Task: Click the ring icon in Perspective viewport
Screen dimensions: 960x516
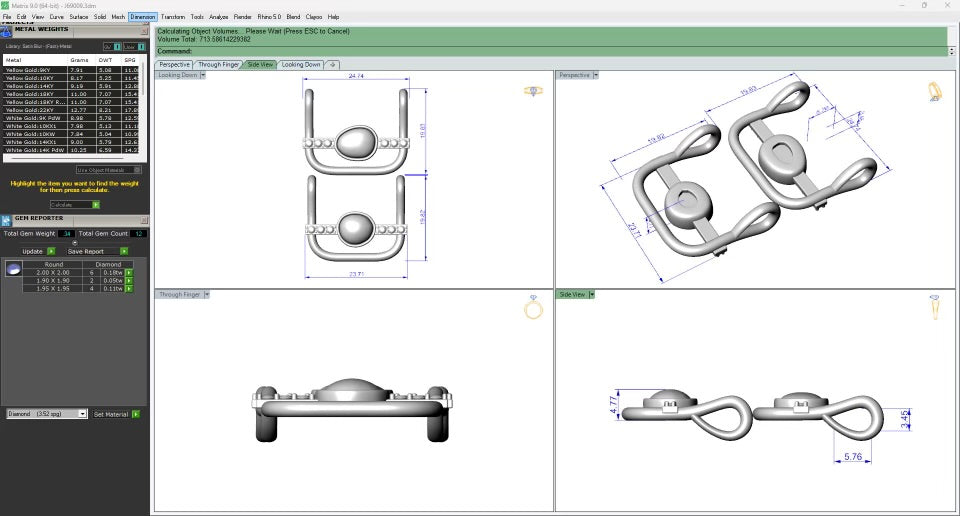Action: point(934,92)
